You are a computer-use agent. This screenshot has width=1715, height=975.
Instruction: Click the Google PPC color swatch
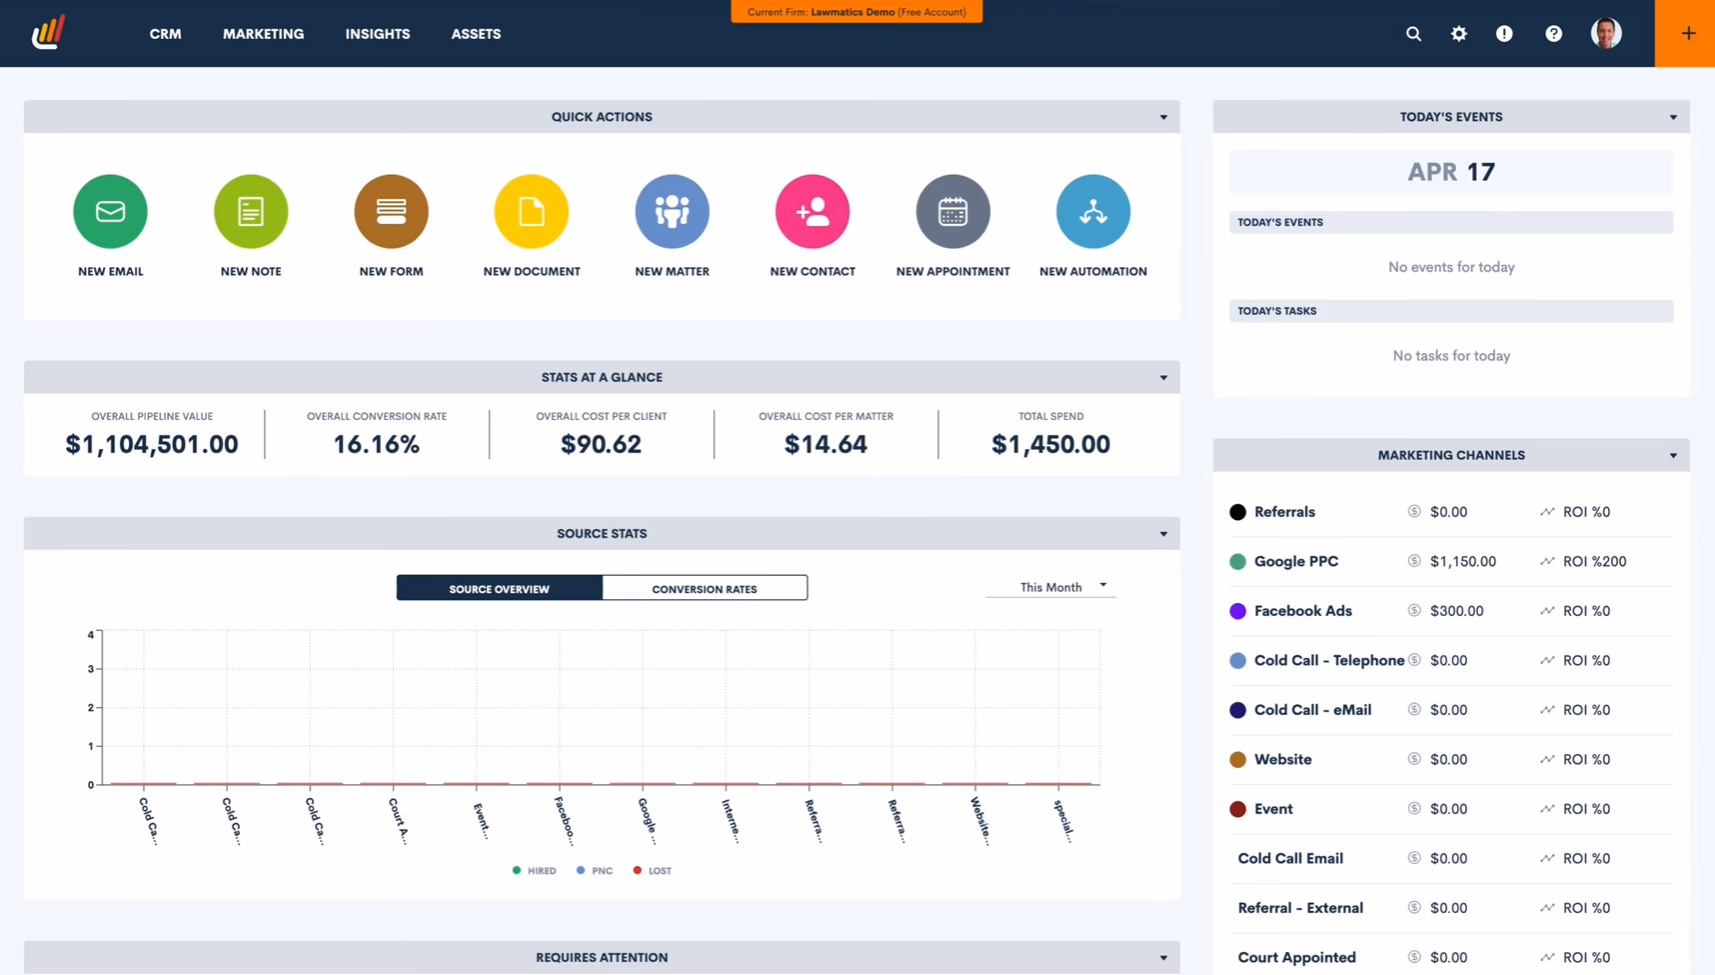click(1238, 561)
